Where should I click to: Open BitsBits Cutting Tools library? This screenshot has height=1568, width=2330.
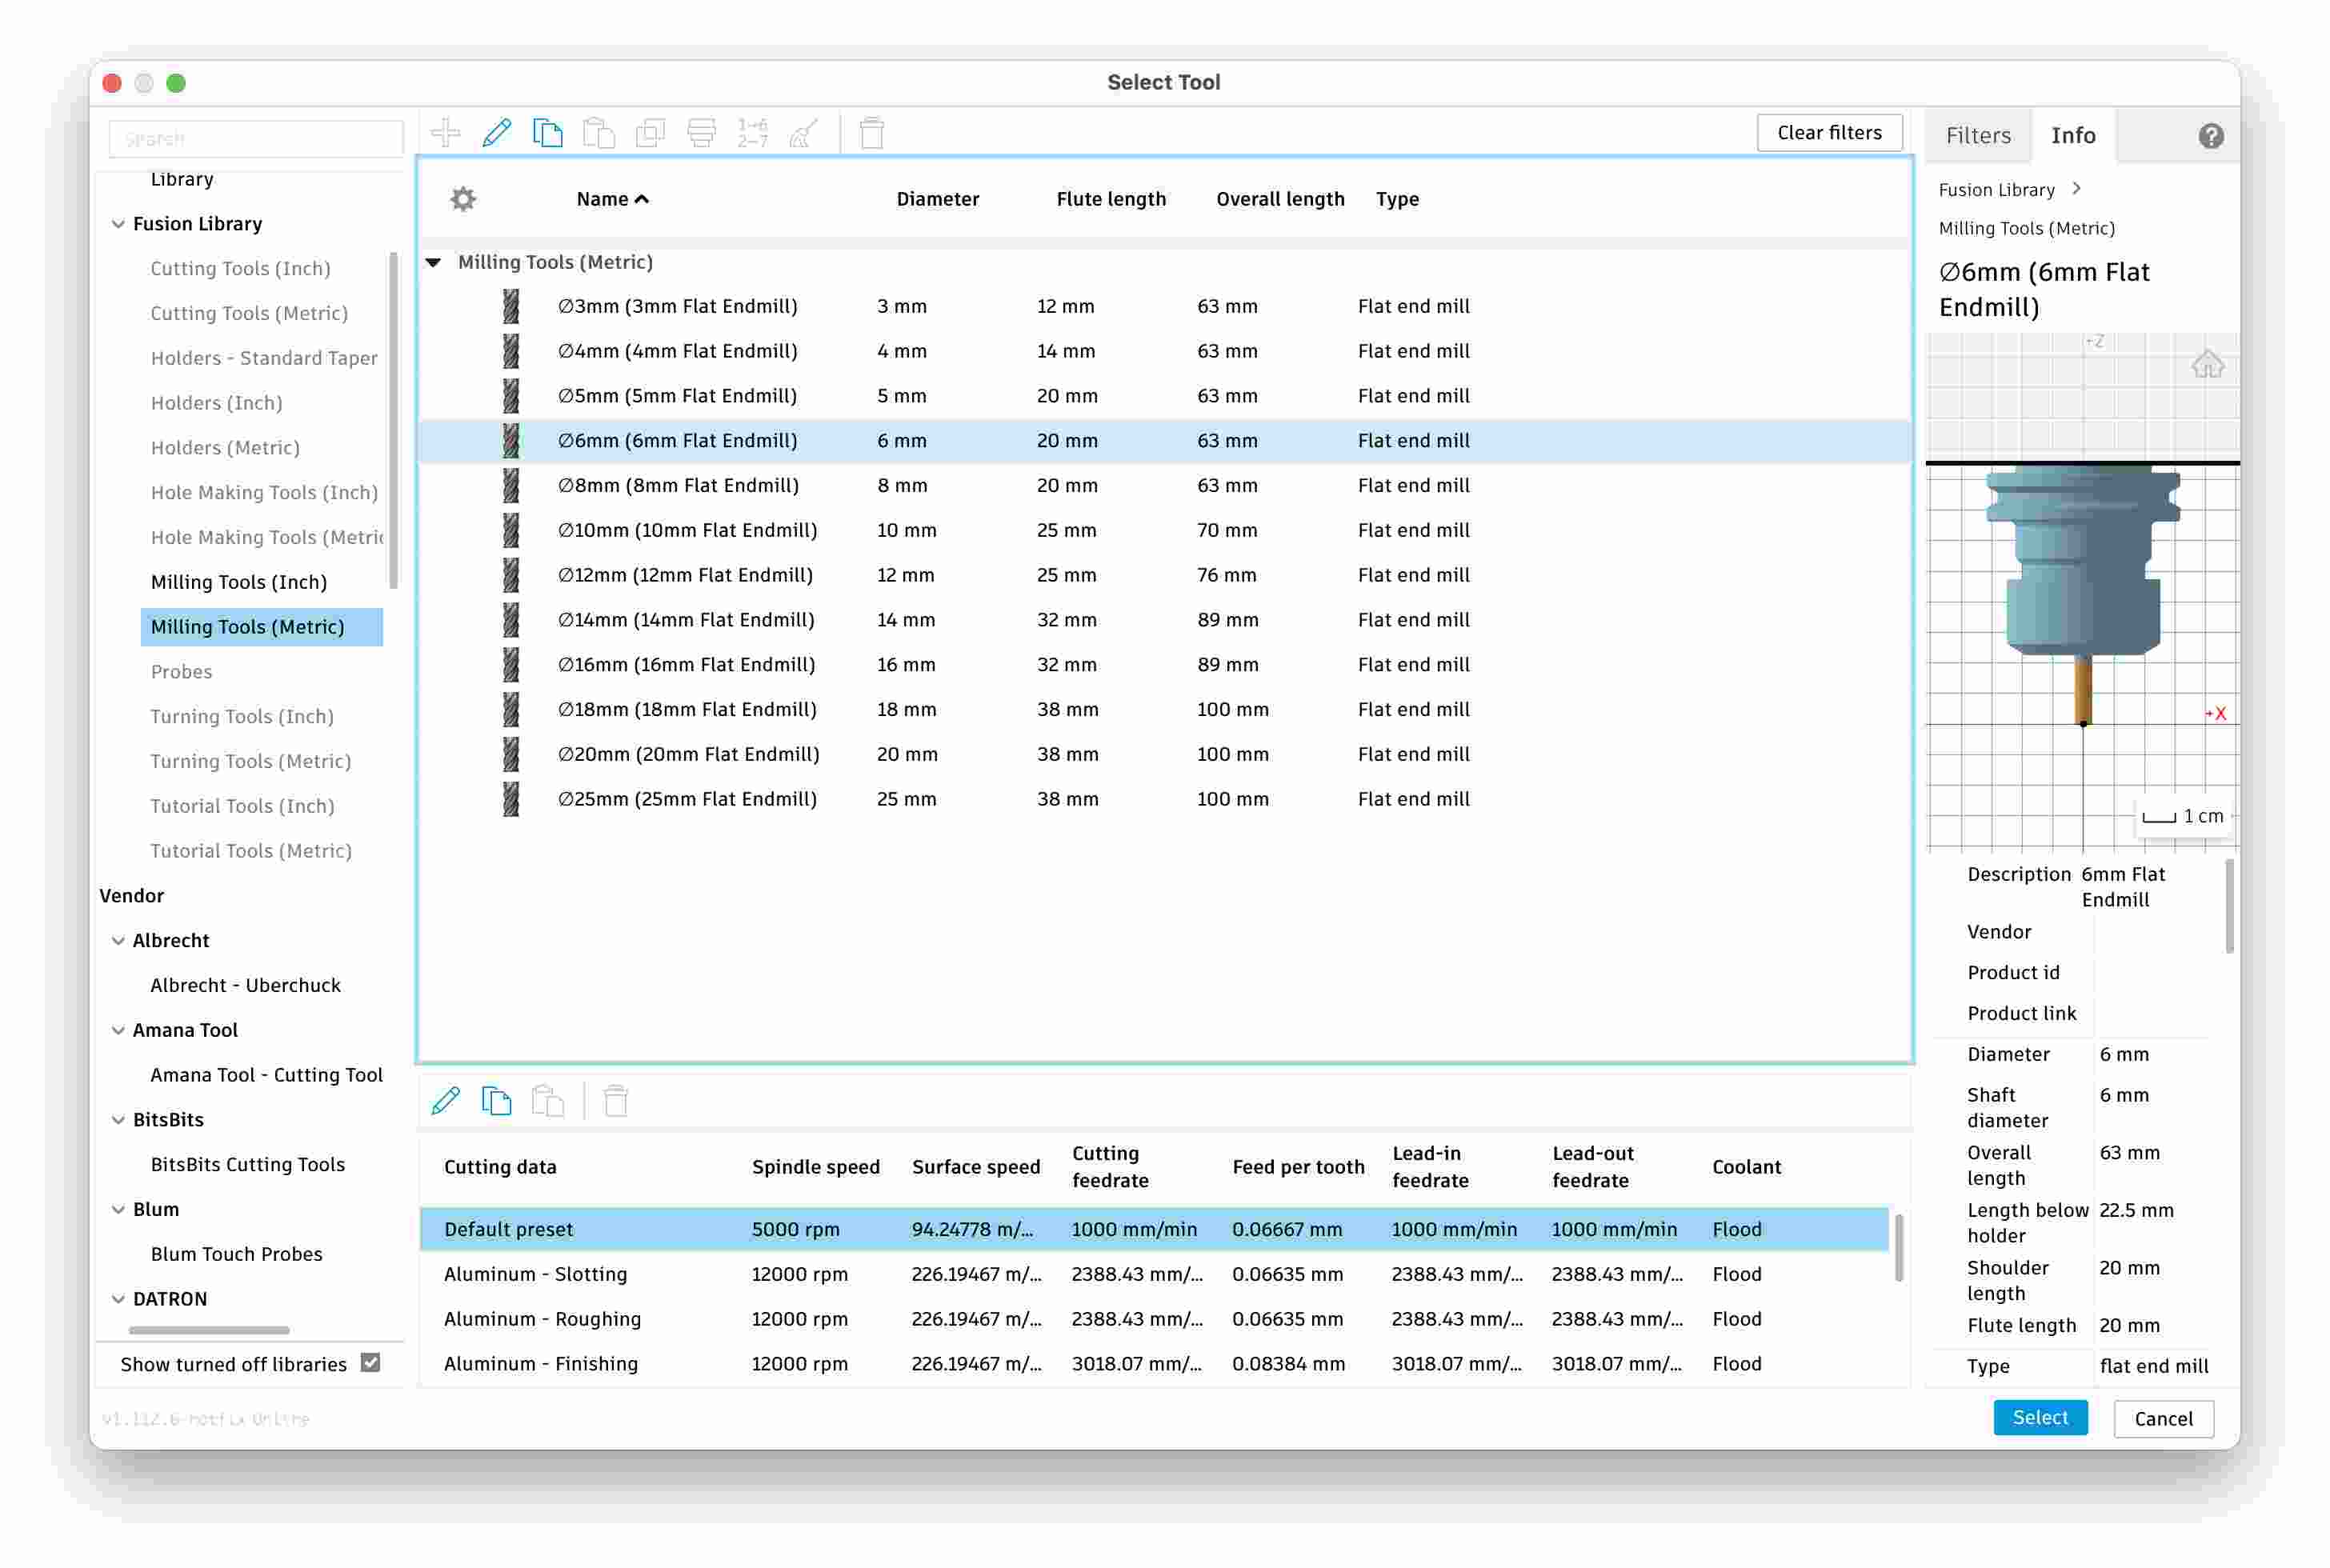click(248, 1164)
